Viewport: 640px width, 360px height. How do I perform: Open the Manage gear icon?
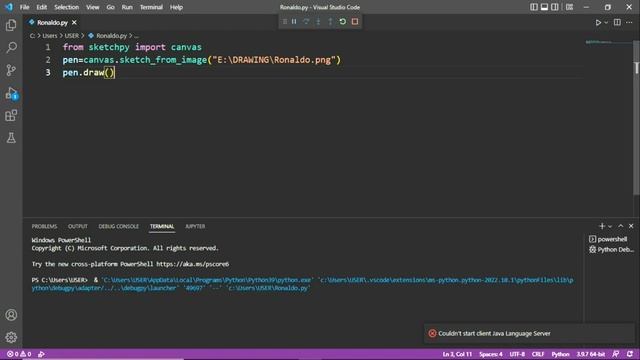click(11, 337)
